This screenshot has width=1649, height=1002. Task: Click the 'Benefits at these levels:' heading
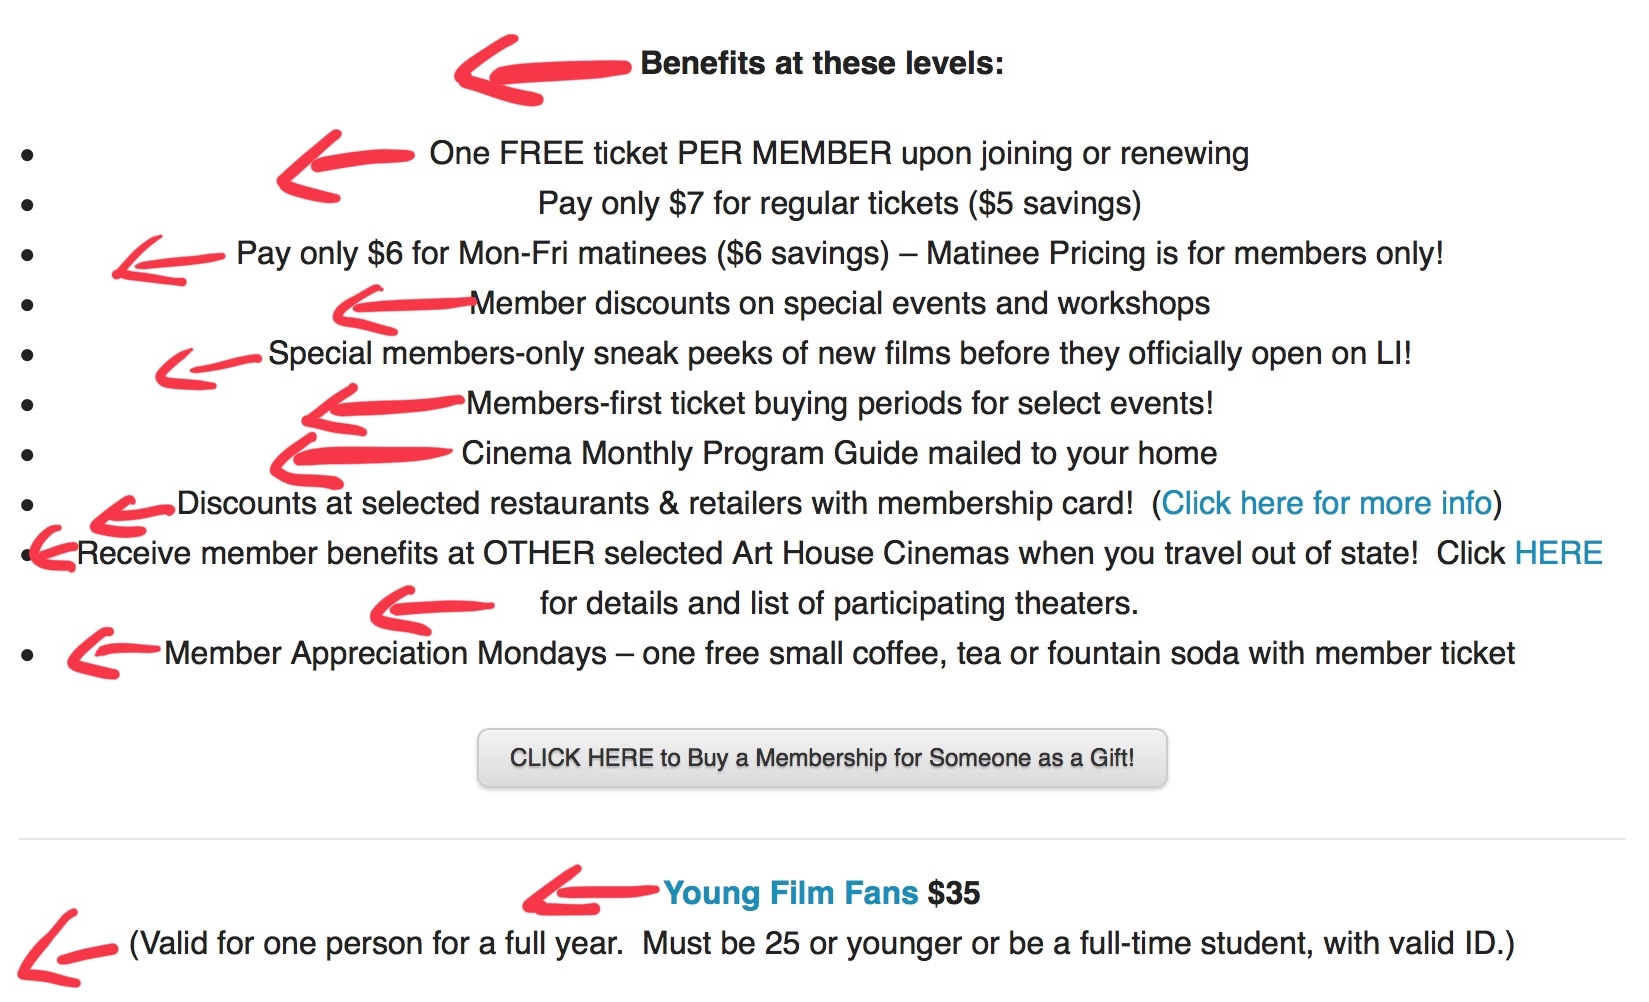click(x=822, y=63)
